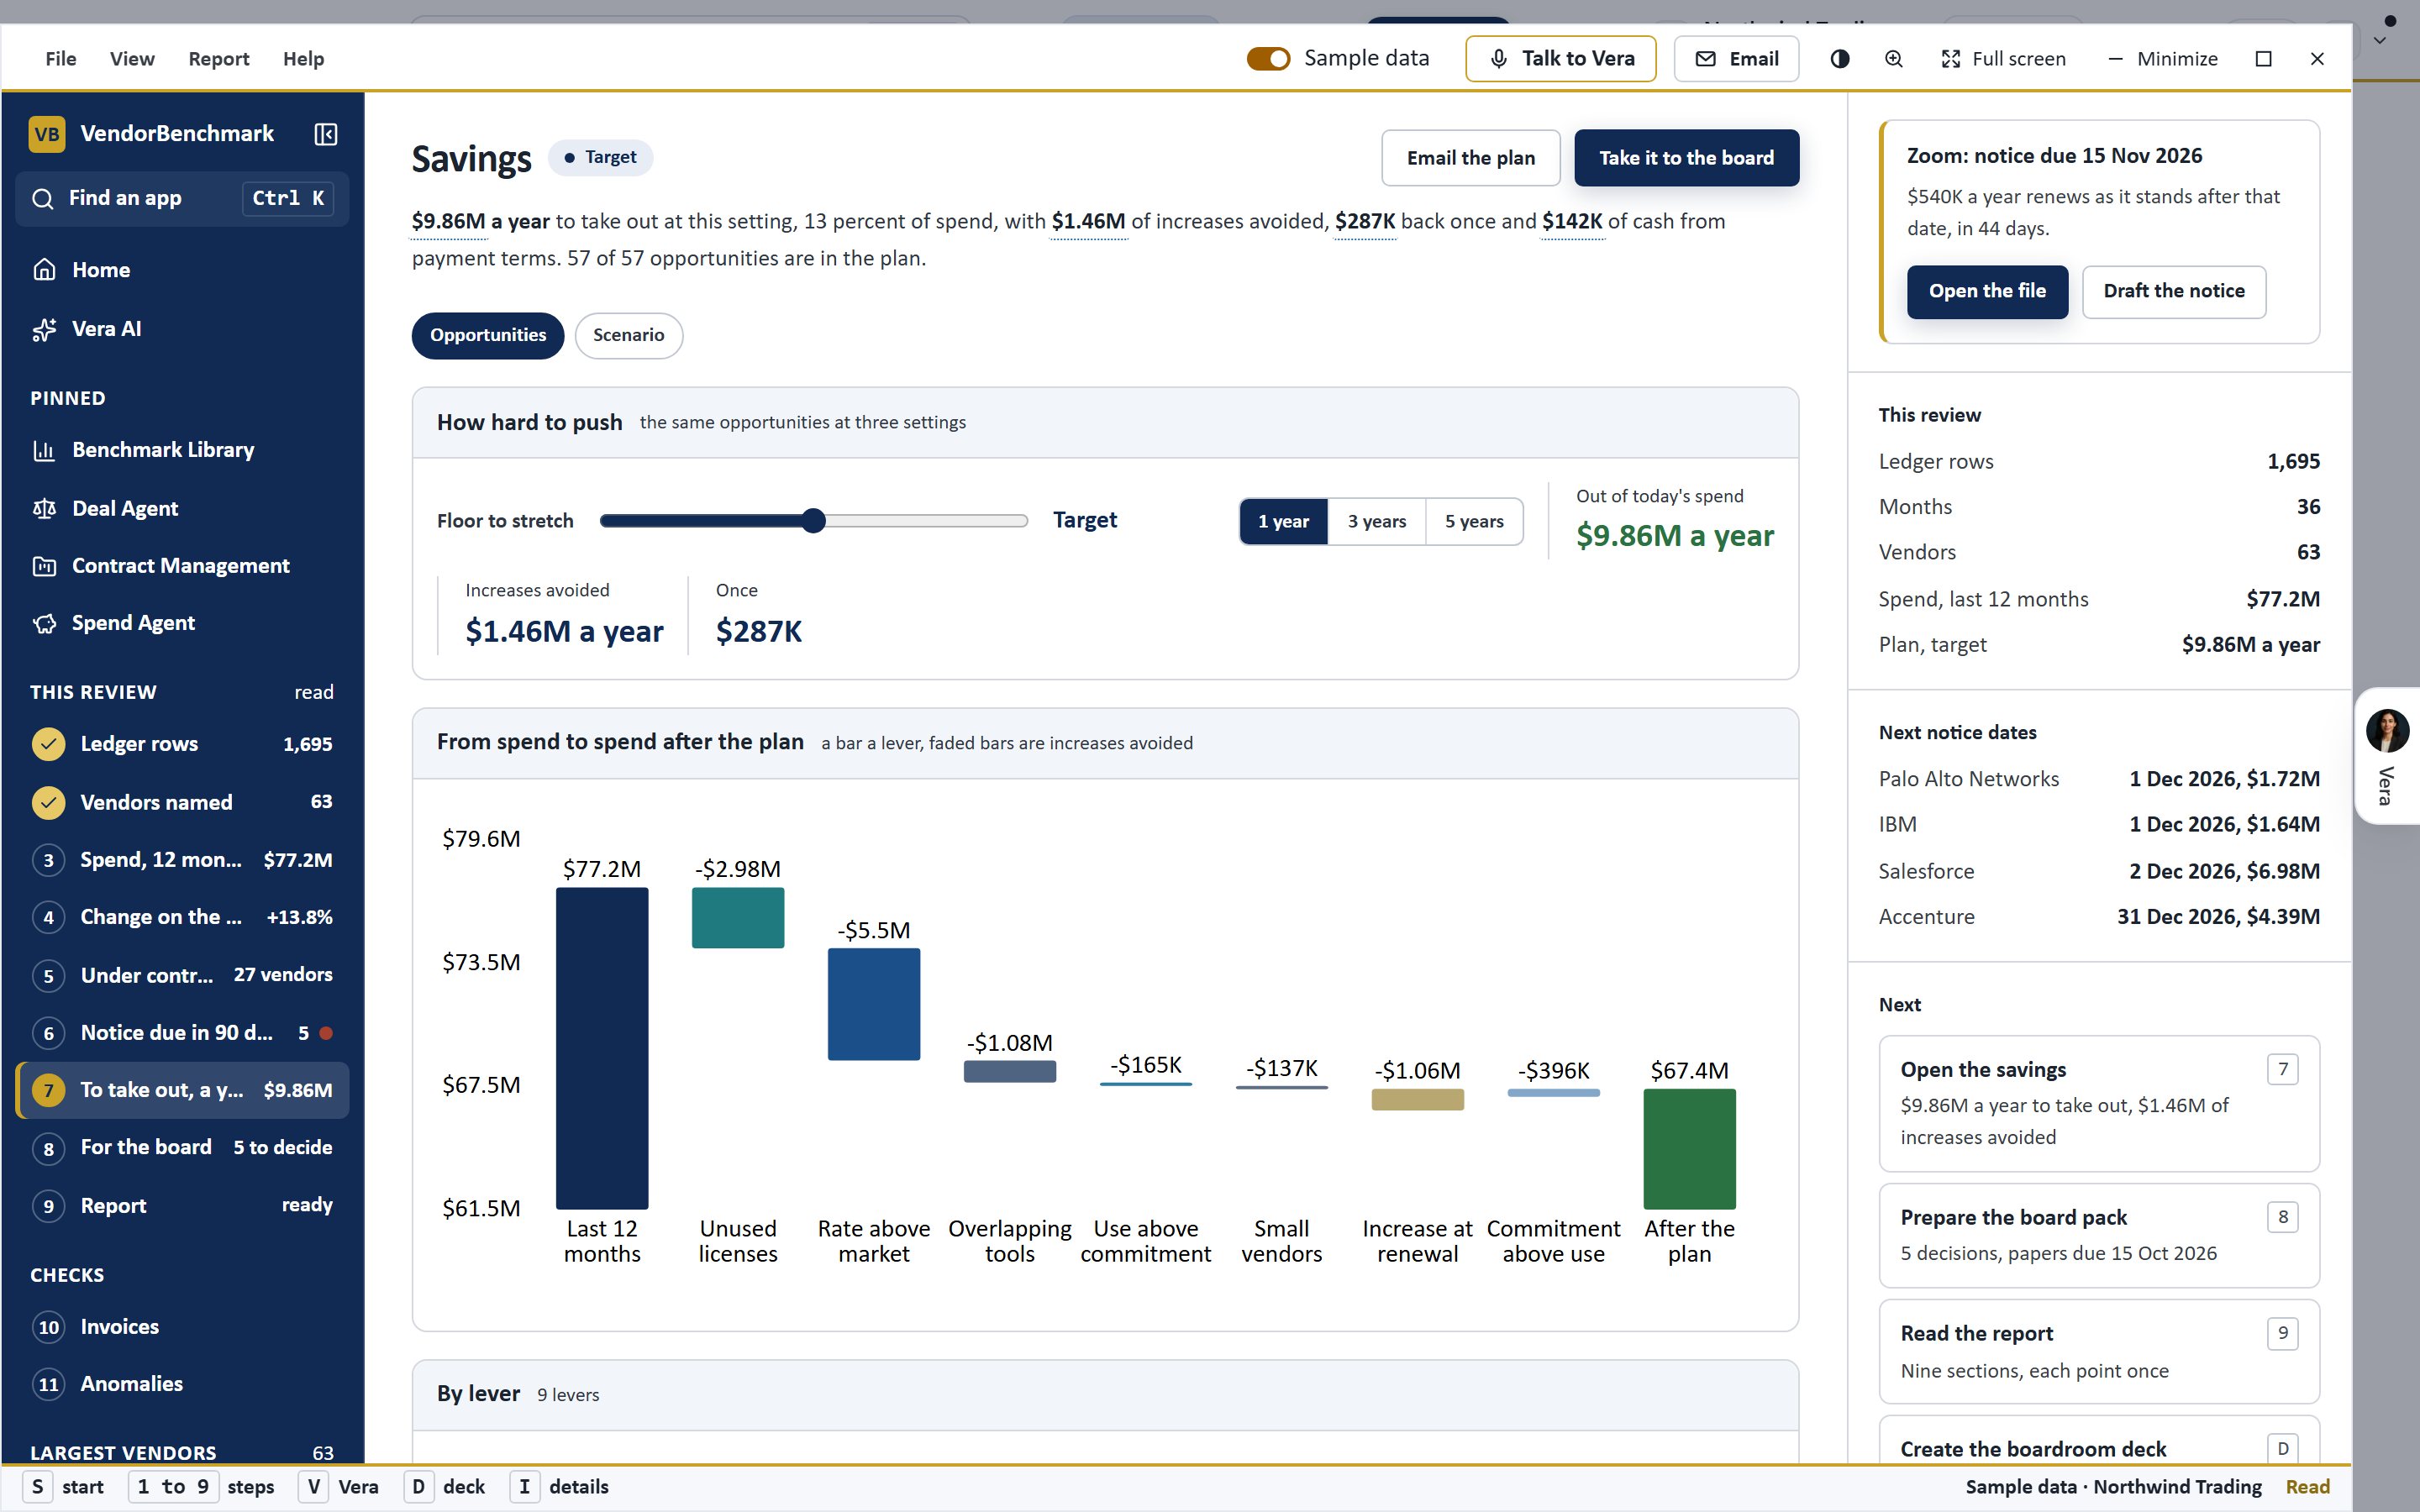Screen dimensions: 2420x1512
Task: Toggle the Sample data switch
Action: (1268, 59)
